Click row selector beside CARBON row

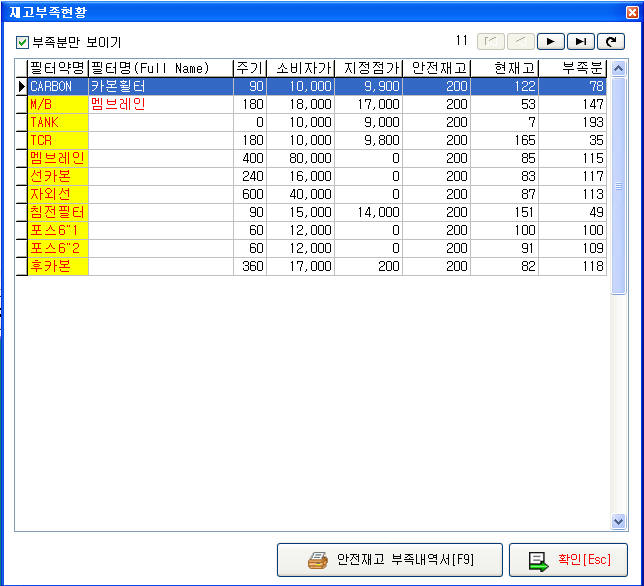pos(21,86)
